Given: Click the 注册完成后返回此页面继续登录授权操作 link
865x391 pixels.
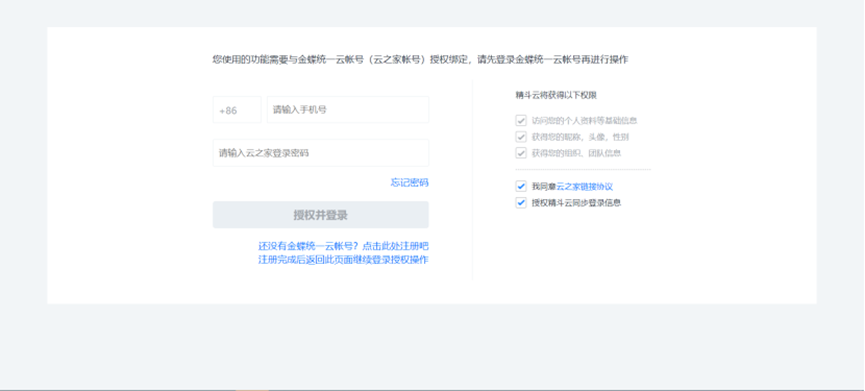Looking at the screenshot, I should [343, 259].
